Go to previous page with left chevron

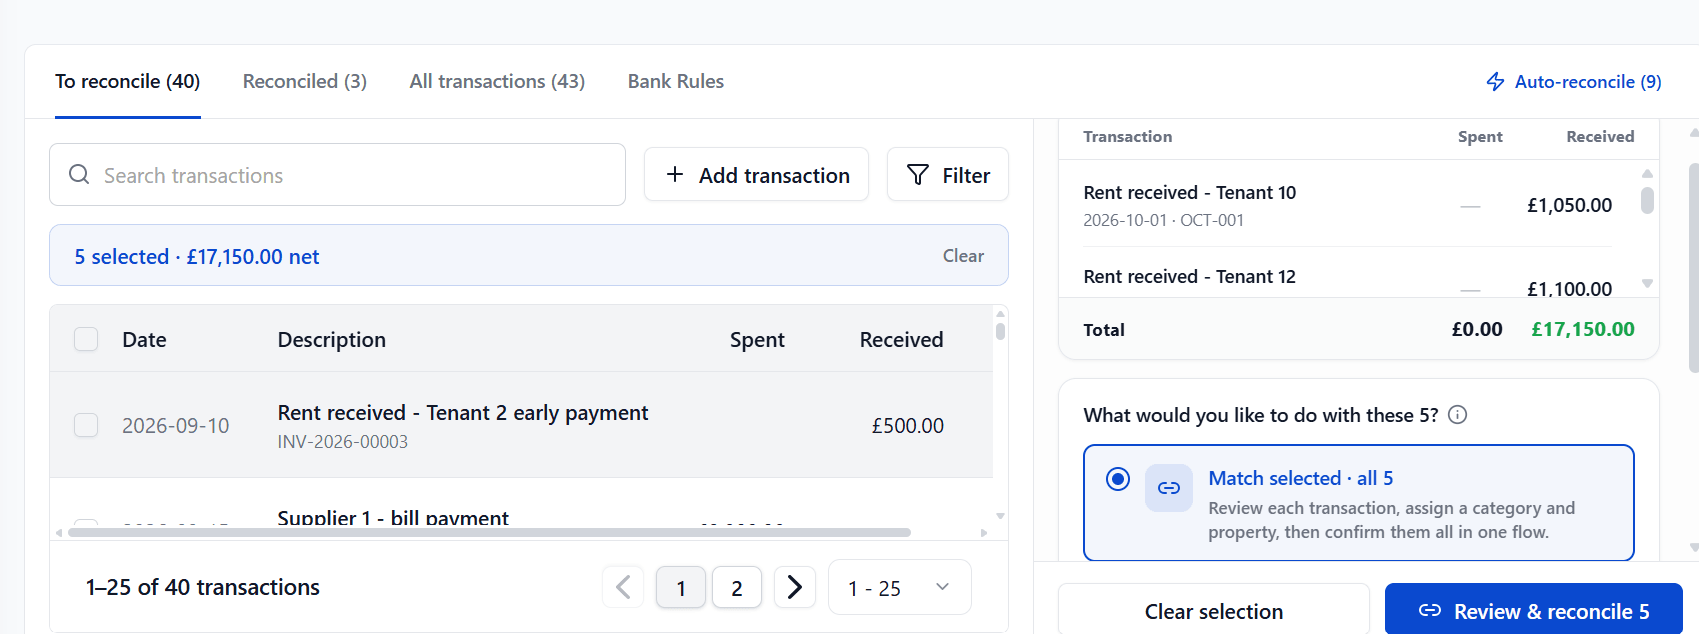point(623,587)
